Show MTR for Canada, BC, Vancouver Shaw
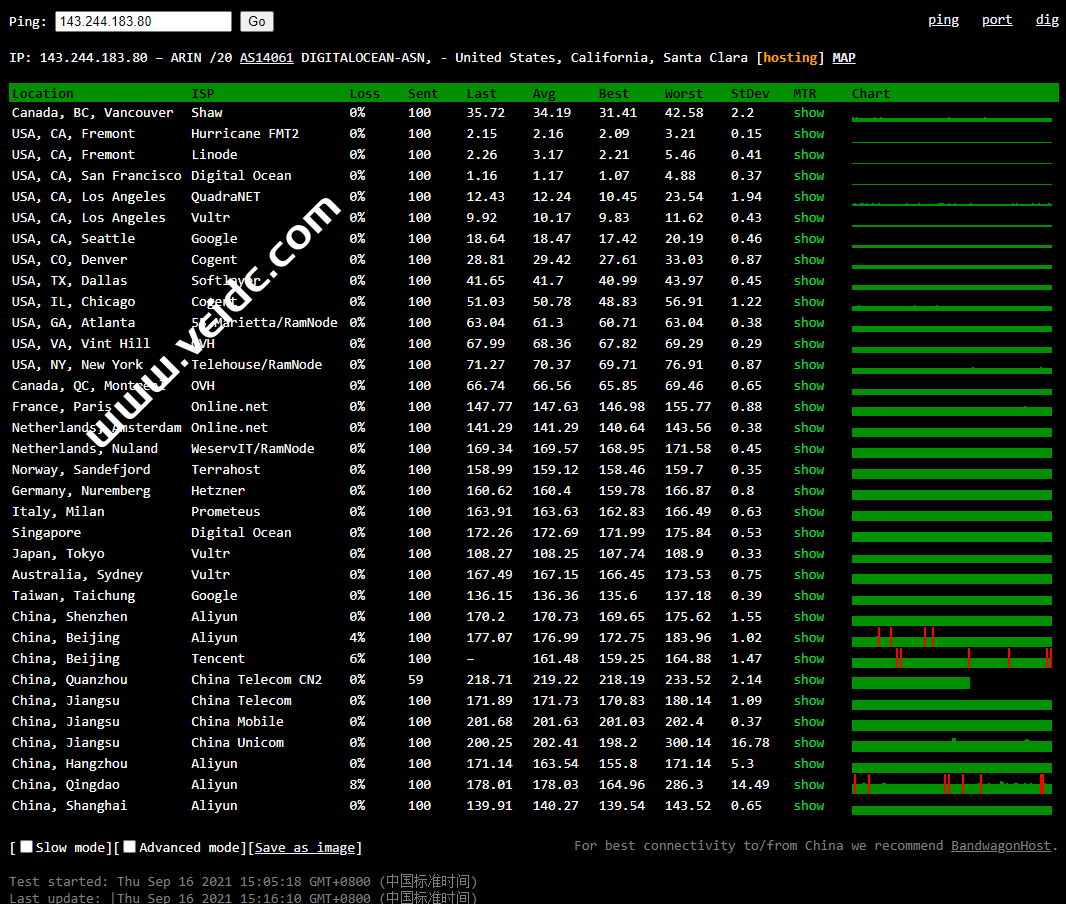Image resolution: width=1066 pixels, height=904 pixels. pos(808,113)
